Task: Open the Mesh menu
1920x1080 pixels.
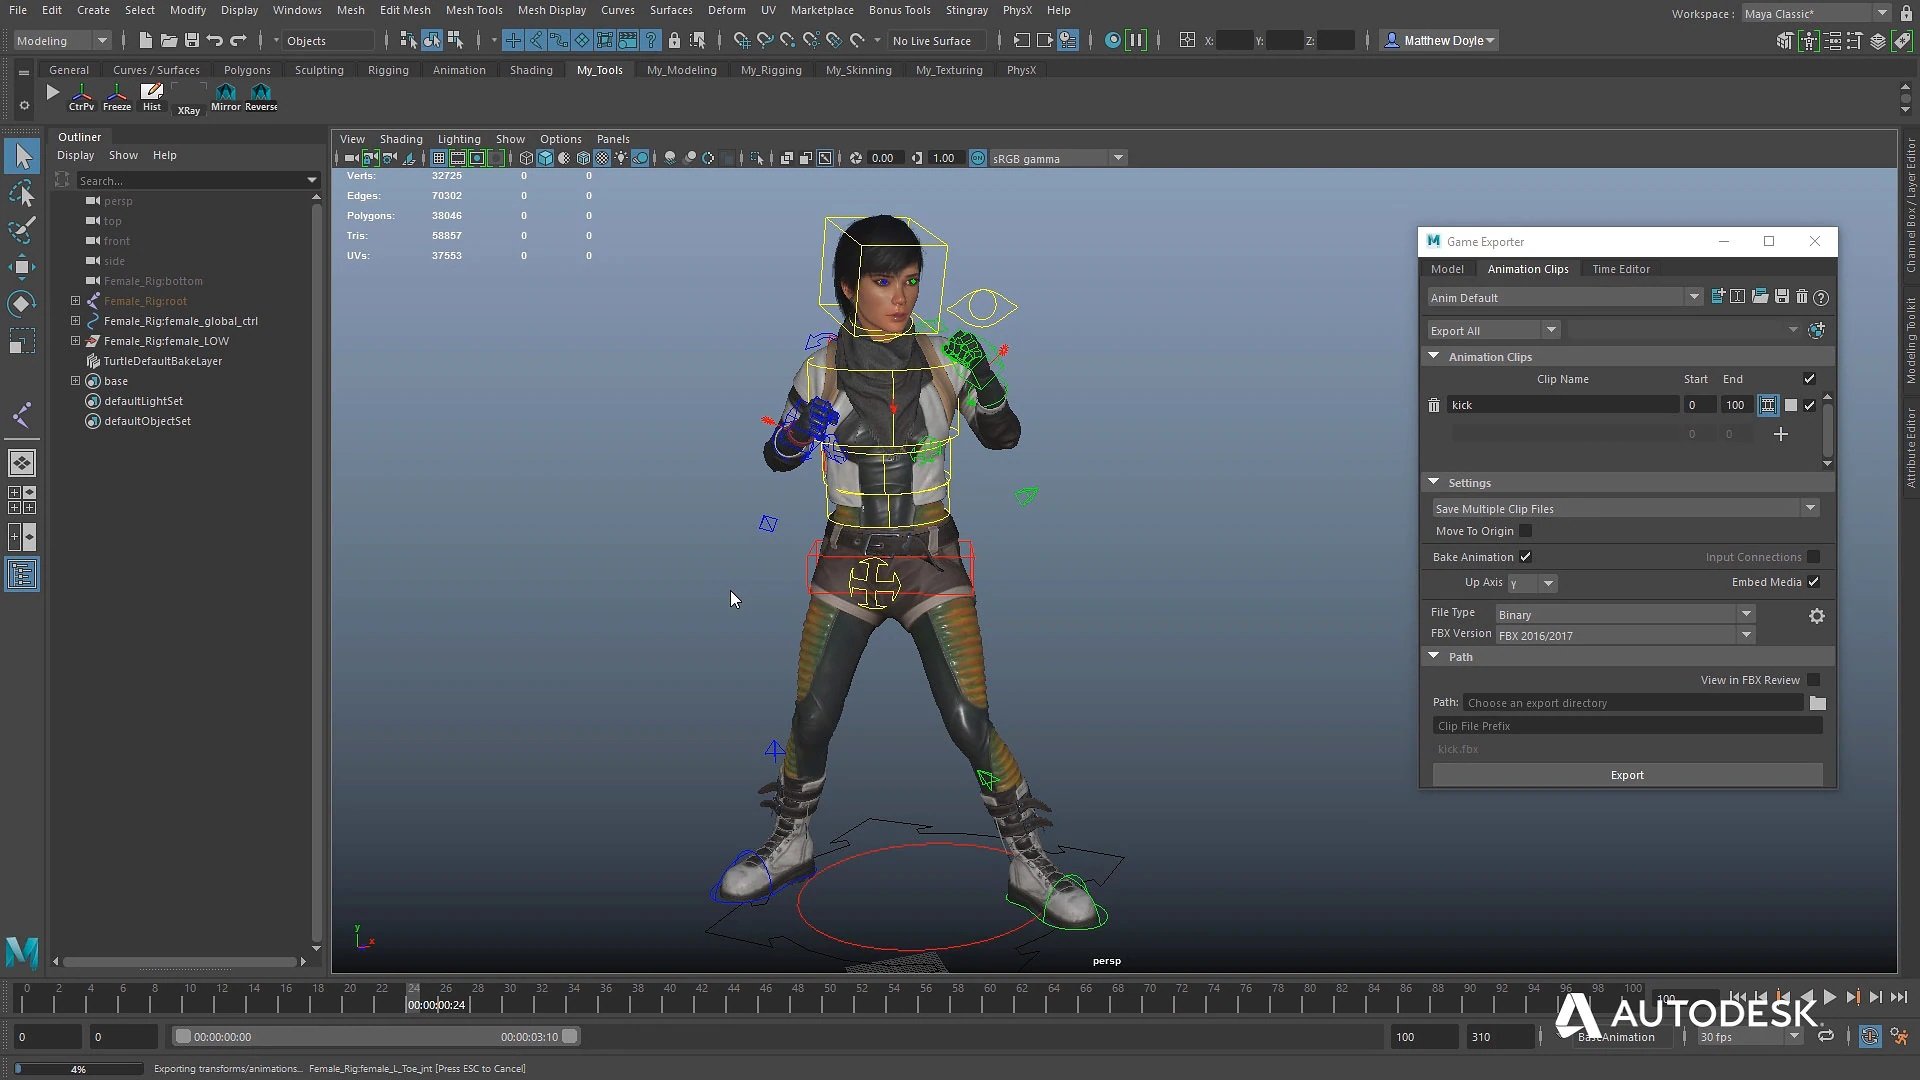Action: (x=351, y=11)
